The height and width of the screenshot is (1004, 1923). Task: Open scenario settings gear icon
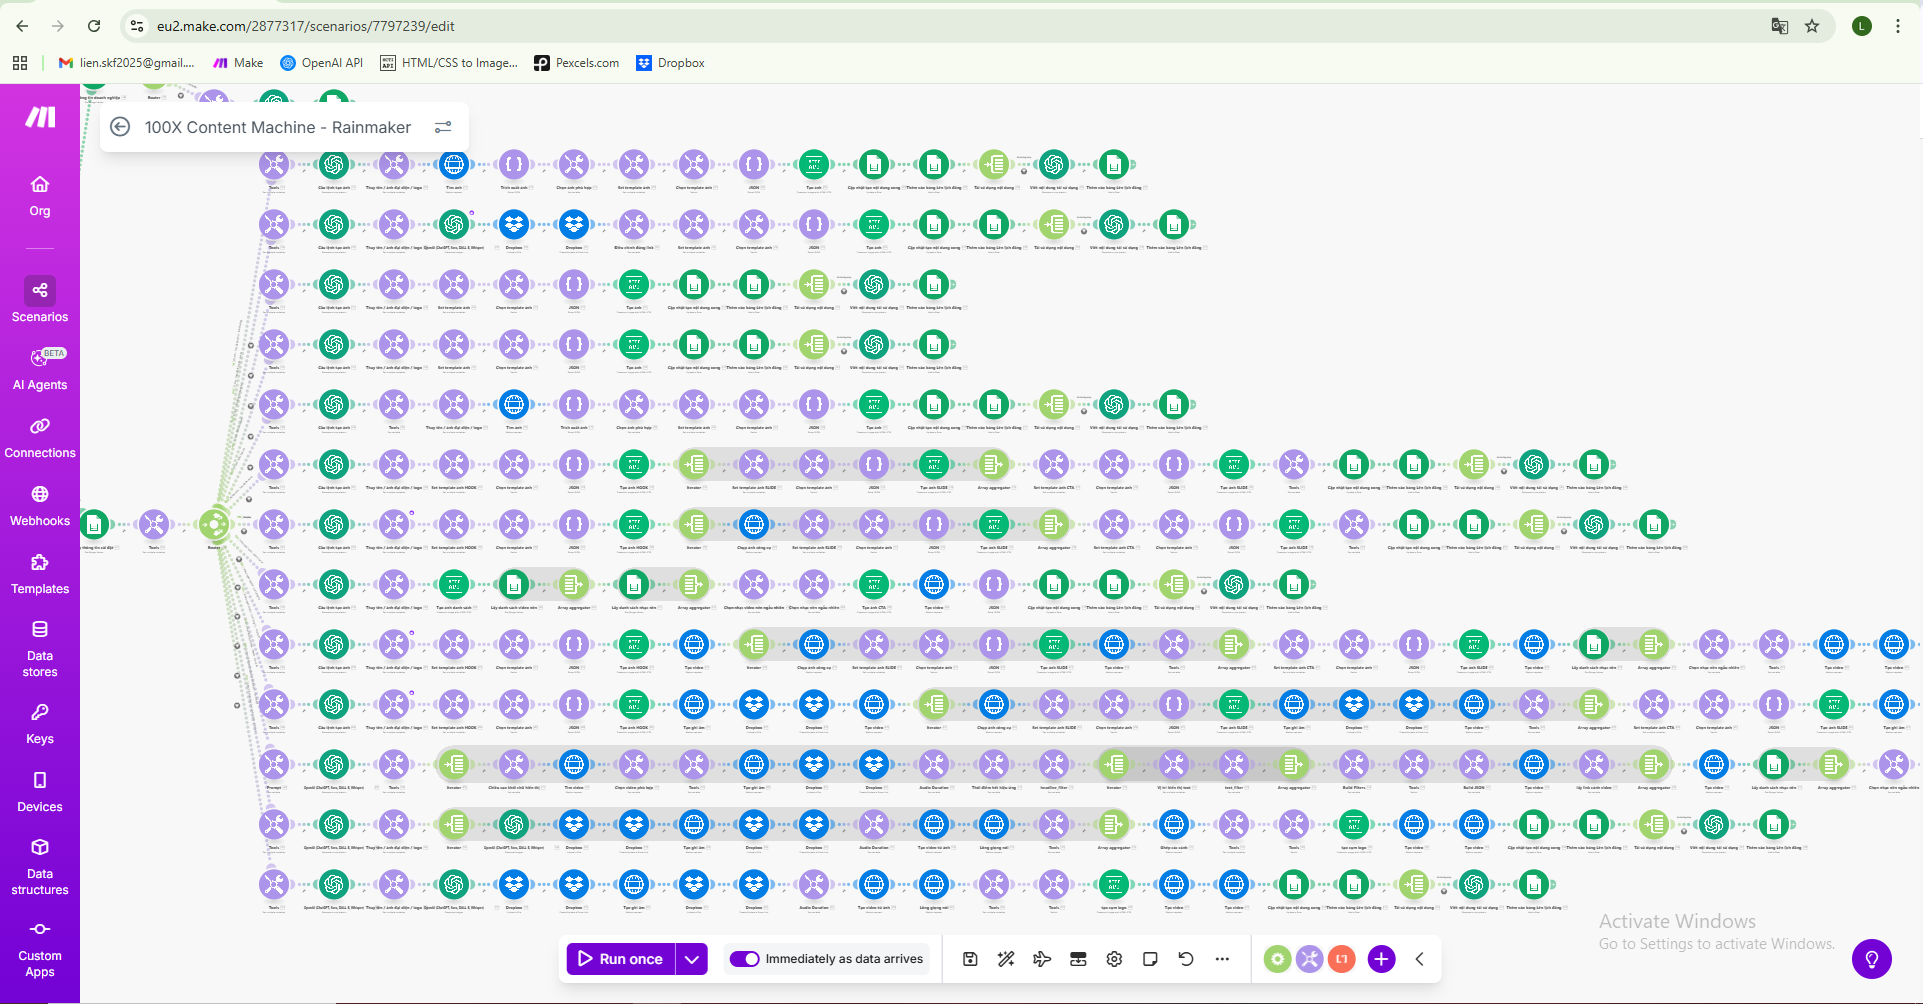click(1114, 959)
